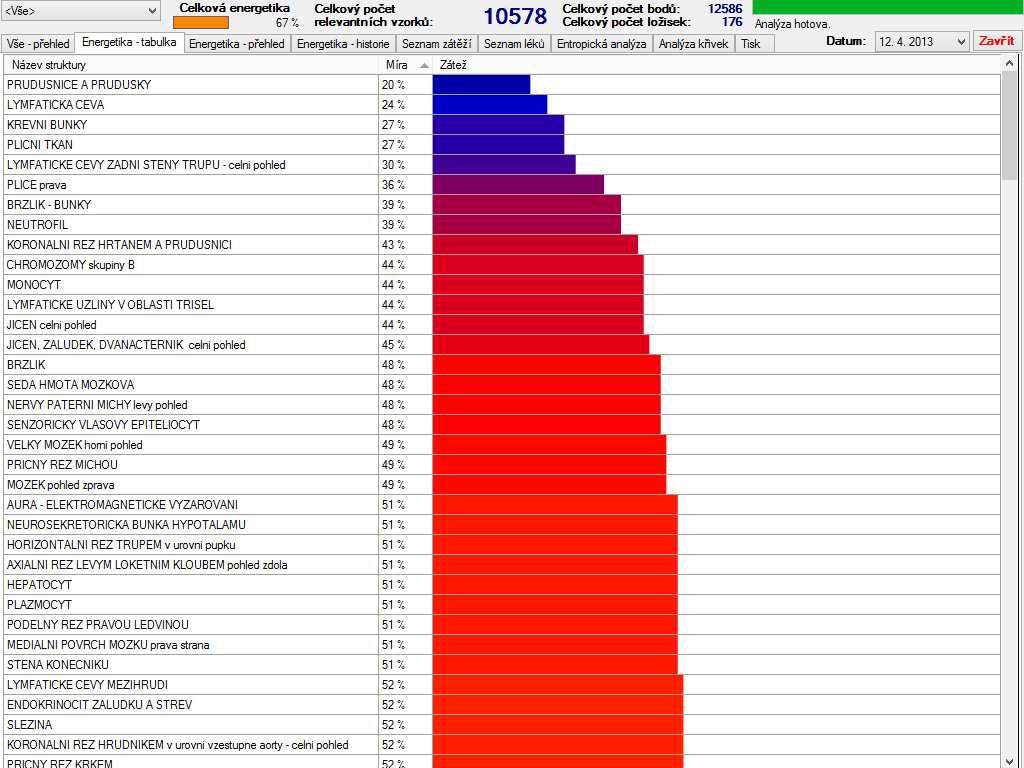Click the orange Celková energetika bar
Screen dimensions: 1024x768
tap(201, 22)
